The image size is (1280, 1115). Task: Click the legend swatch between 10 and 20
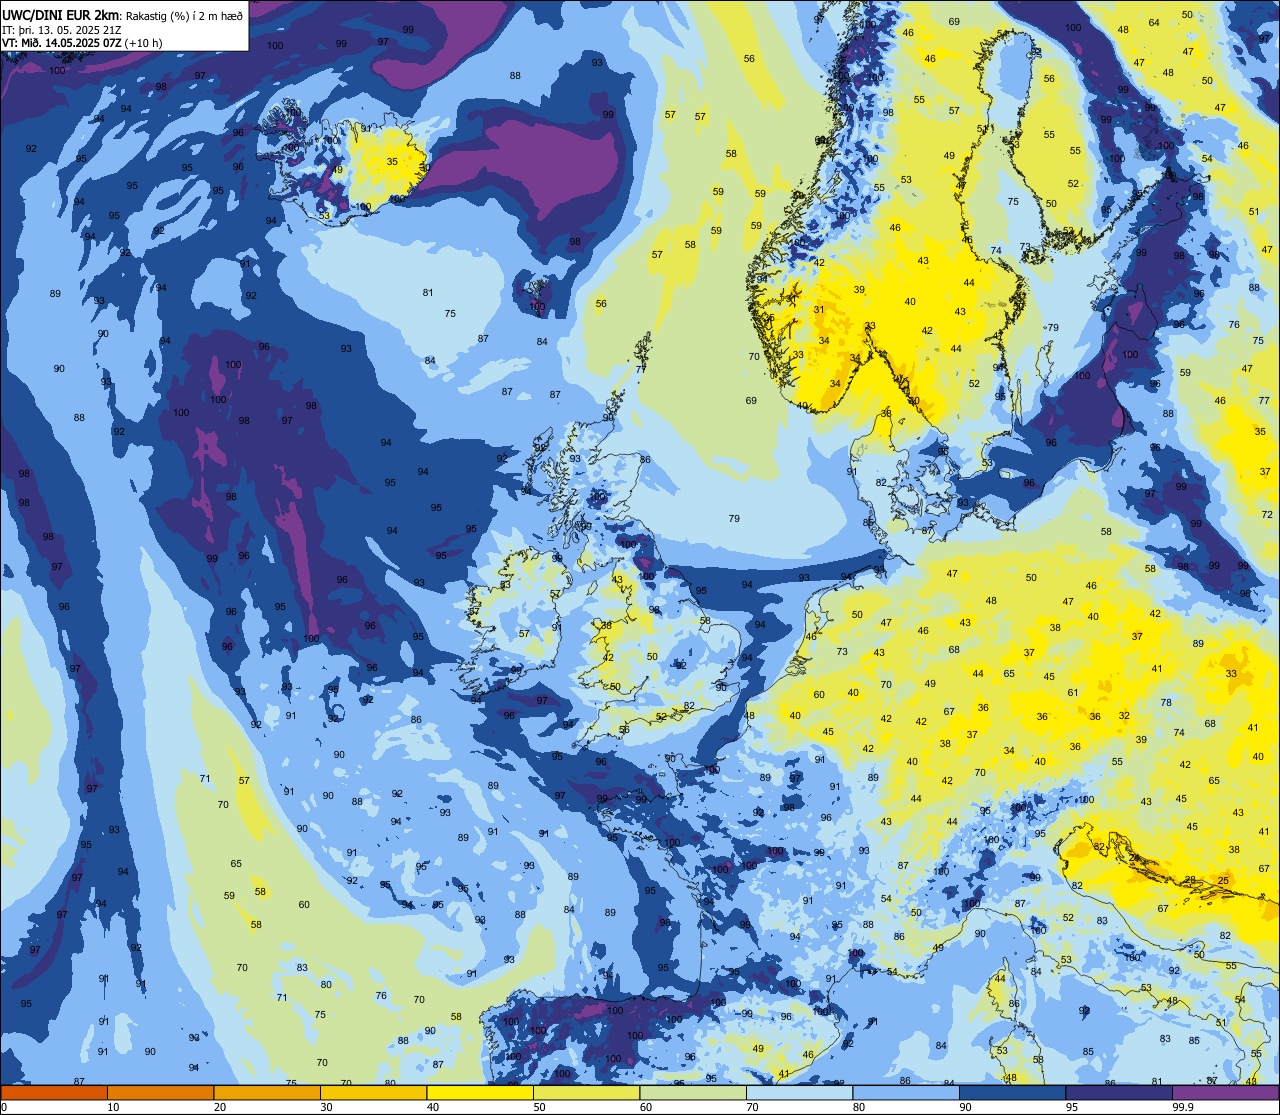tap(160, 1093)
